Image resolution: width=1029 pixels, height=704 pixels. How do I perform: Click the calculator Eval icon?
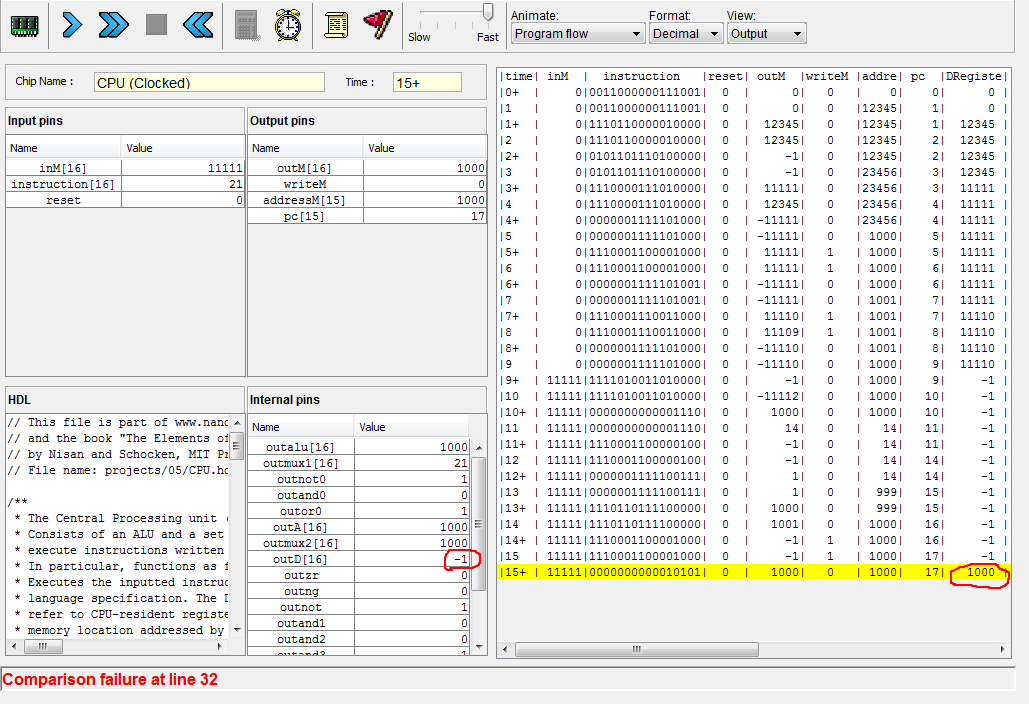(x=247, y=25)
